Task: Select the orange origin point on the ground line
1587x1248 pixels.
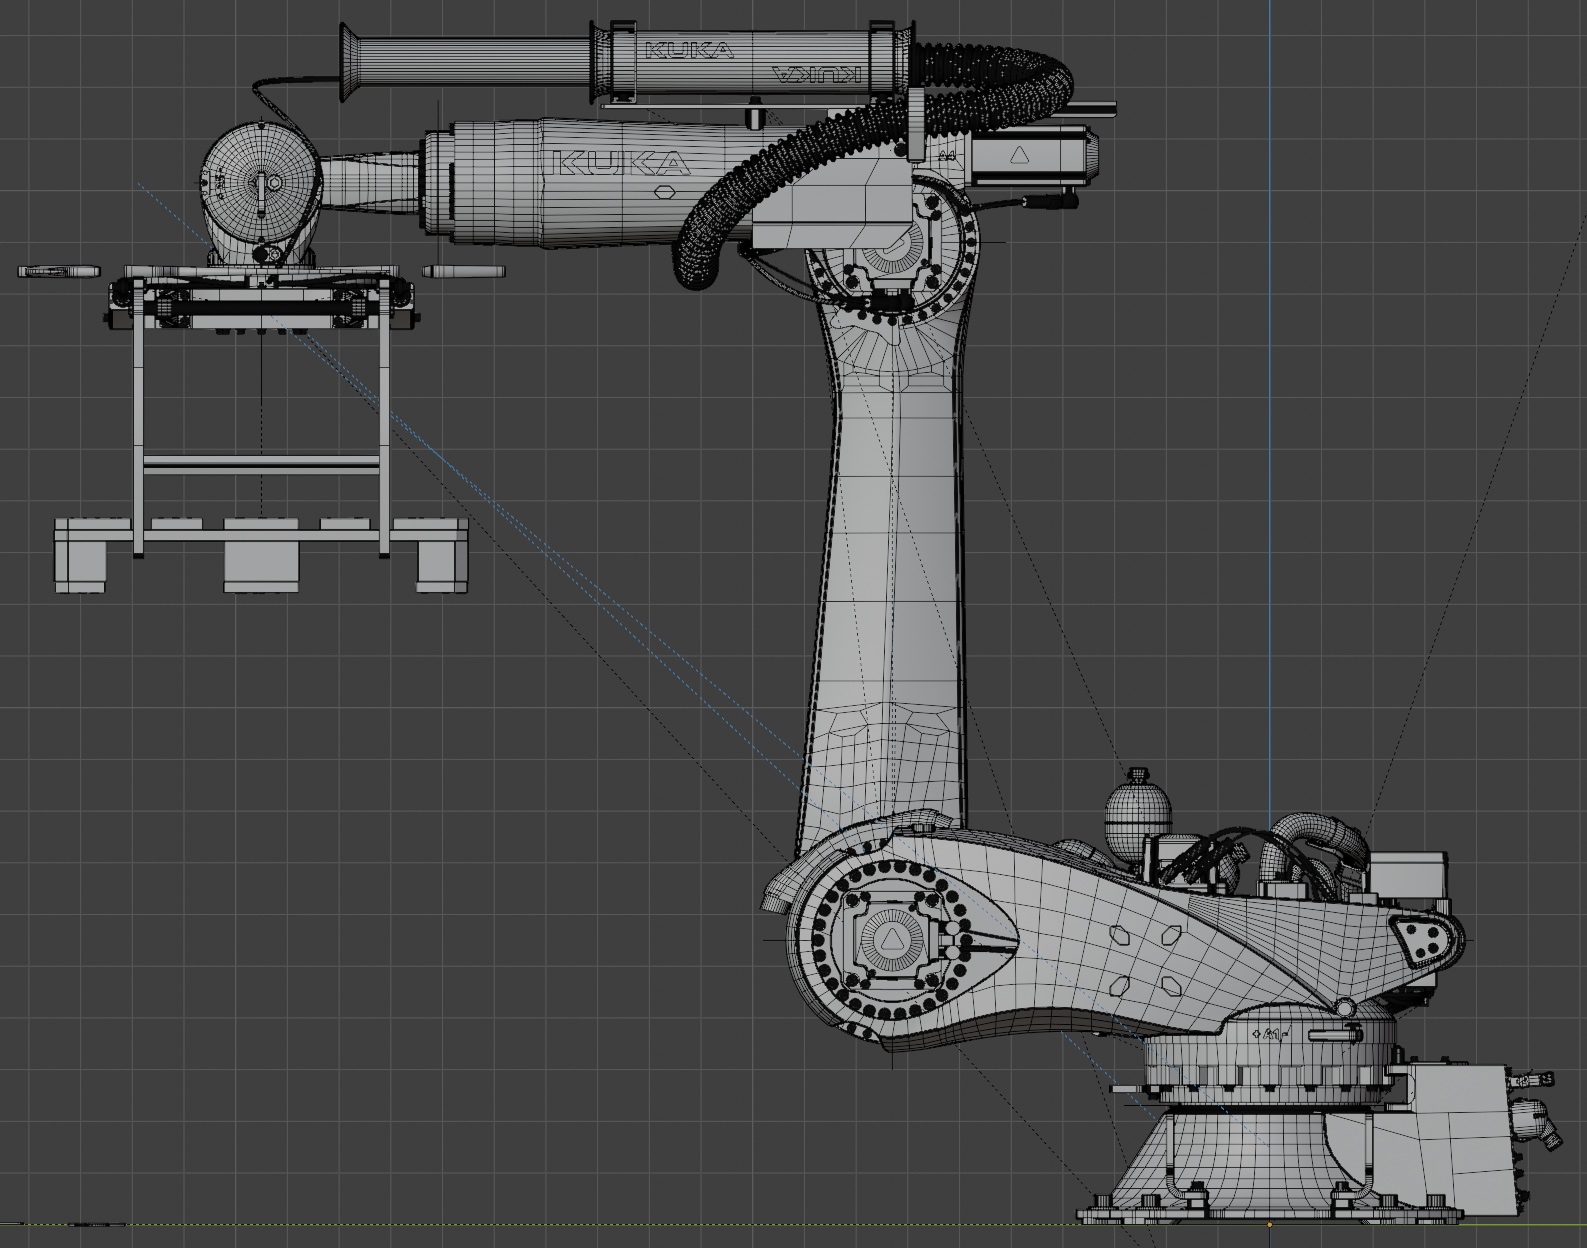Action: click(1270, 1223)
